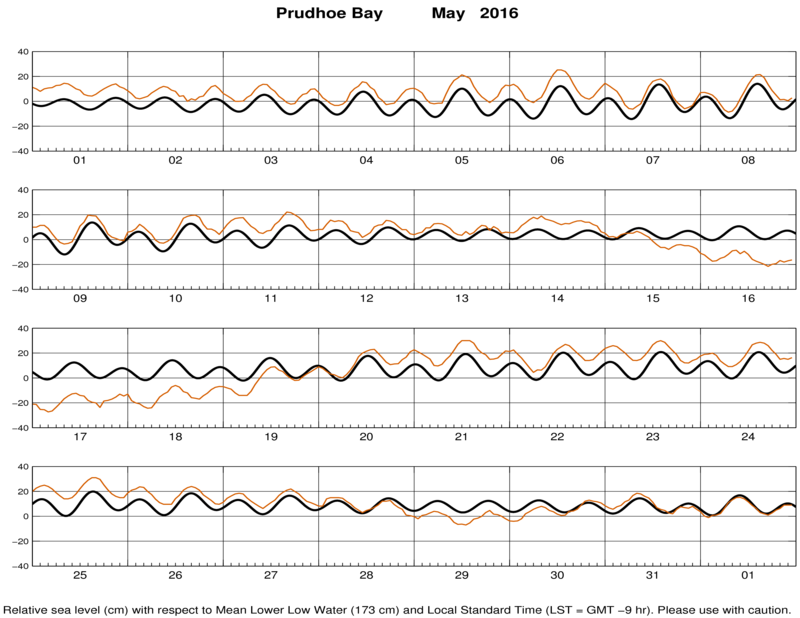Click the day label "18"
The width and height of the screenshot is (800, 618).
[x=176, y=437]
